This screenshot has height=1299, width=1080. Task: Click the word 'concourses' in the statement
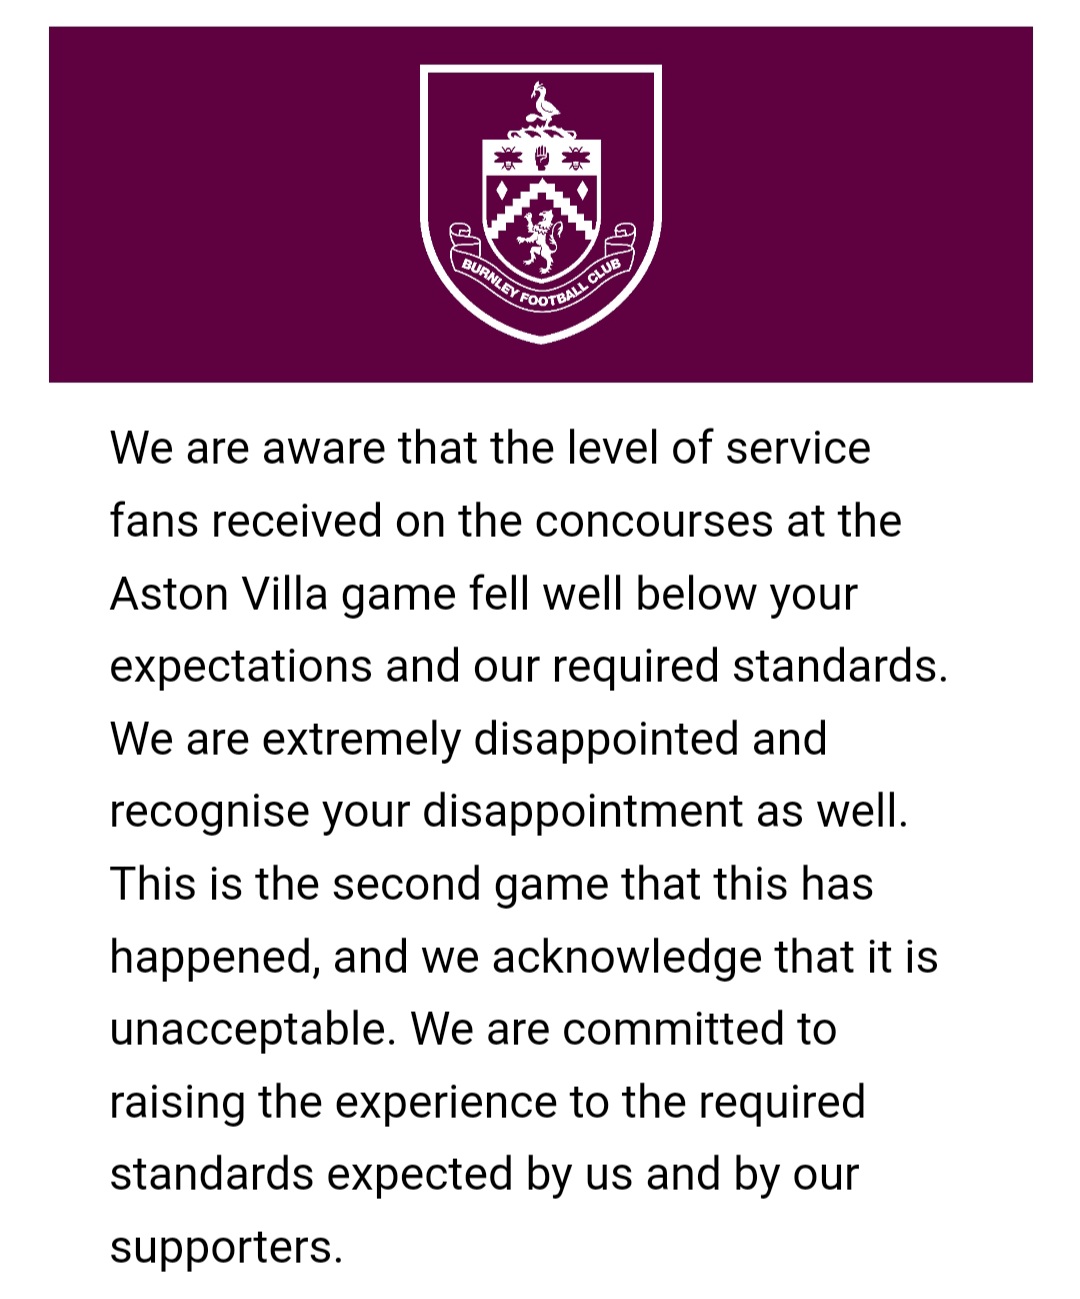coord(653,520)
